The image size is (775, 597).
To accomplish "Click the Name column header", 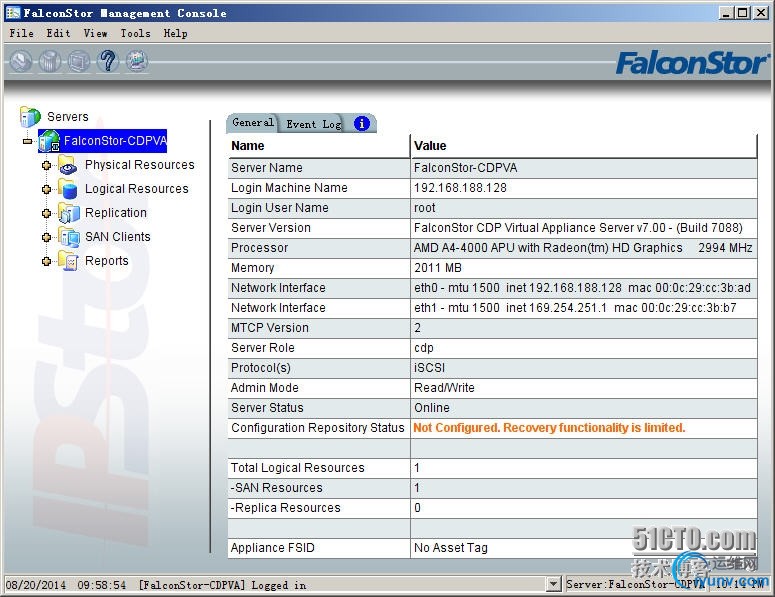I will pyautogui.click(x=319, y=146).
